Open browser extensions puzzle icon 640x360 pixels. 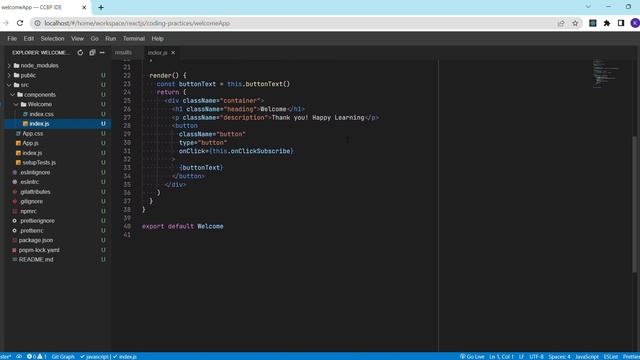[x=607, y=23]
